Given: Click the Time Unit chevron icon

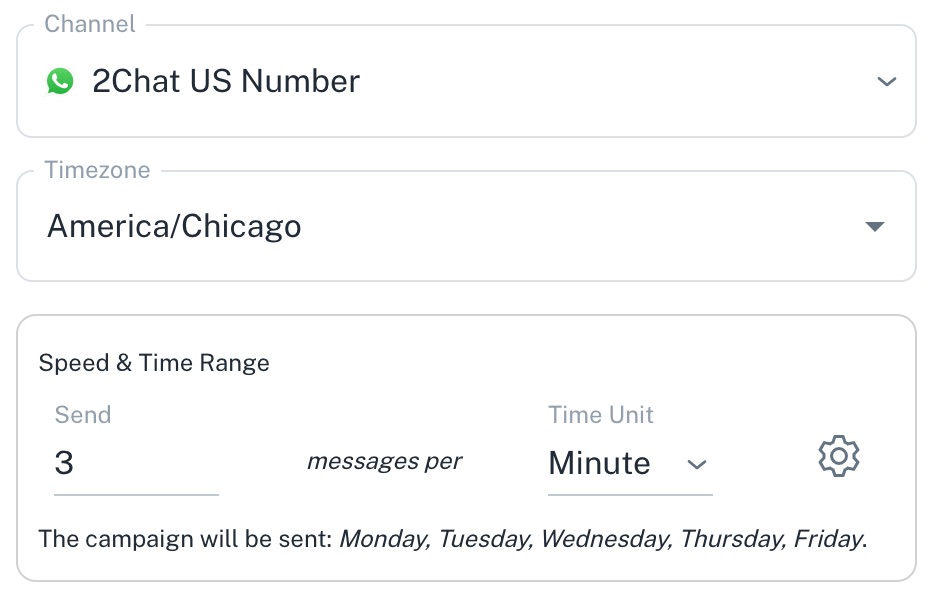Looking at the screenshot, I should pos(699,464).
